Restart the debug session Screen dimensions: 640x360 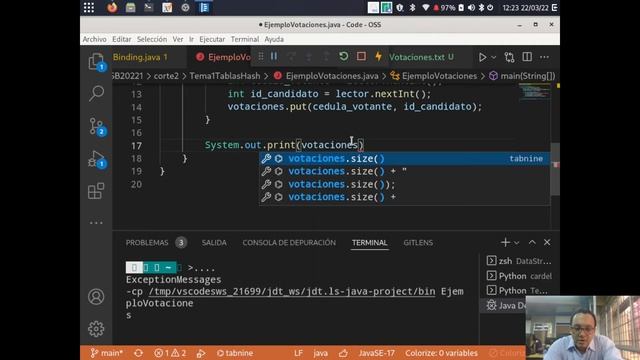[343, 56]
